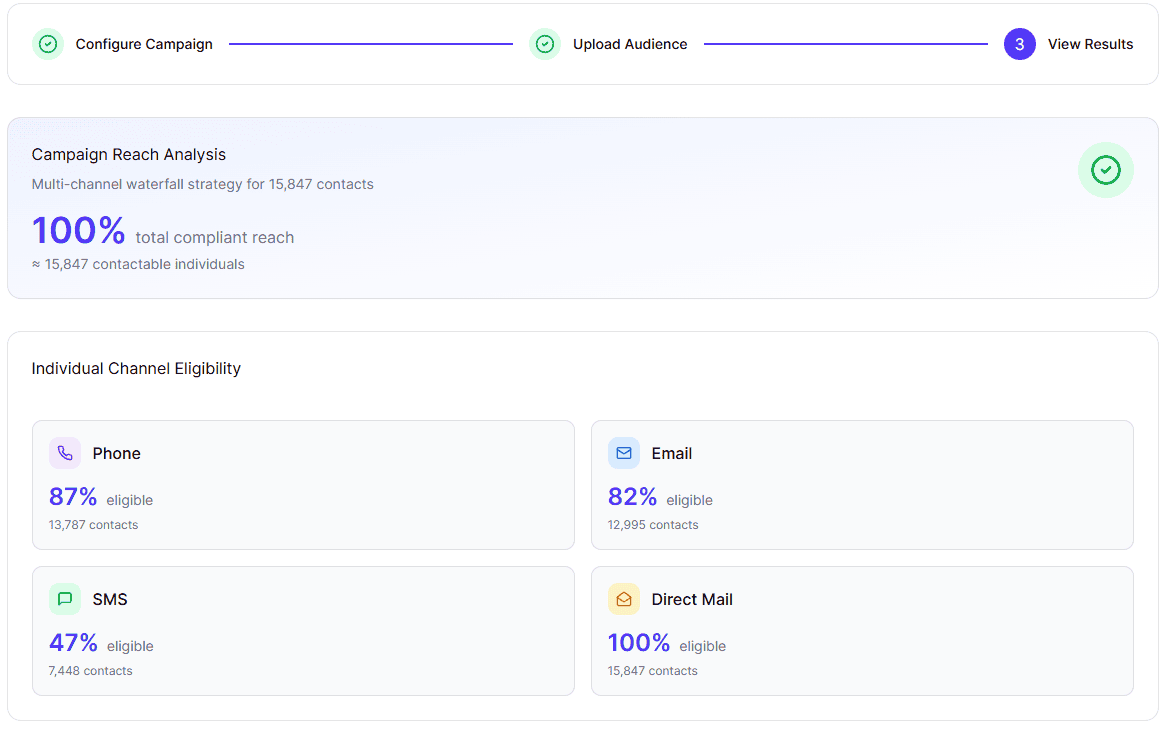Click the 13,787 contacts count under Phone
Image resolution: width=1169 pixels, height=731 pixels.
[x=93, y=525]
